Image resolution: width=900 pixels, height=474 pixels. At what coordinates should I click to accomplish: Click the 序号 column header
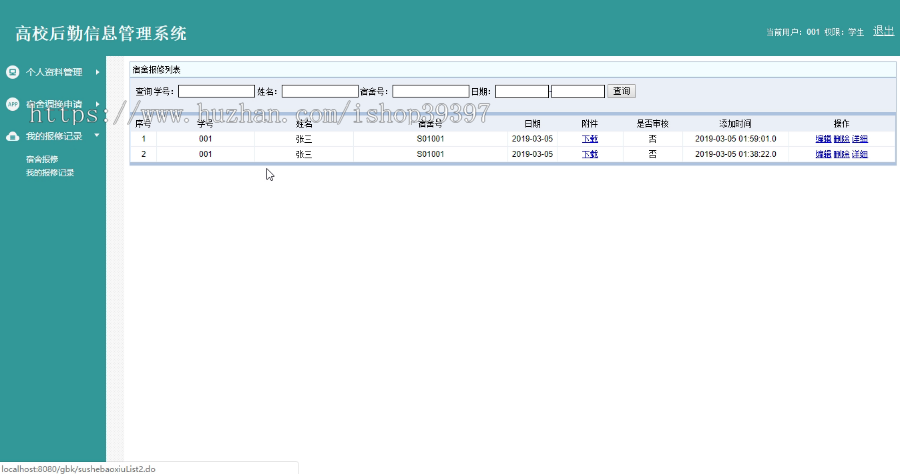143,123
